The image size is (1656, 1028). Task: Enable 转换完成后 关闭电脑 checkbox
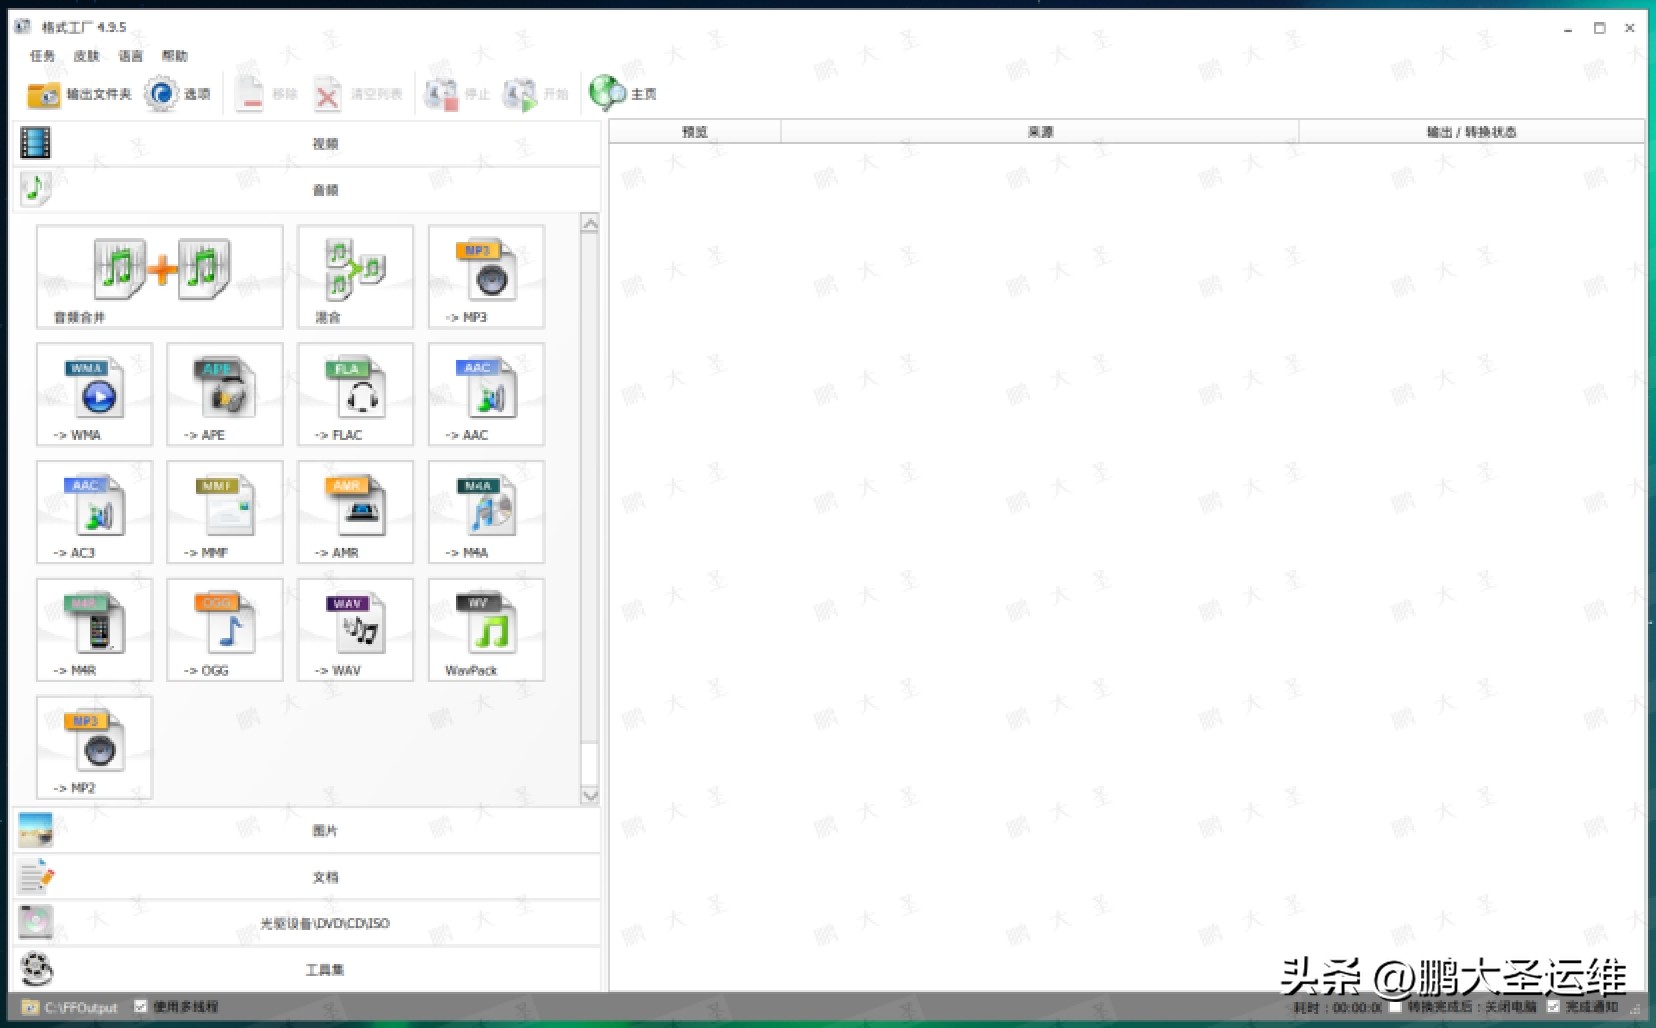(x=1396, y=1006)
